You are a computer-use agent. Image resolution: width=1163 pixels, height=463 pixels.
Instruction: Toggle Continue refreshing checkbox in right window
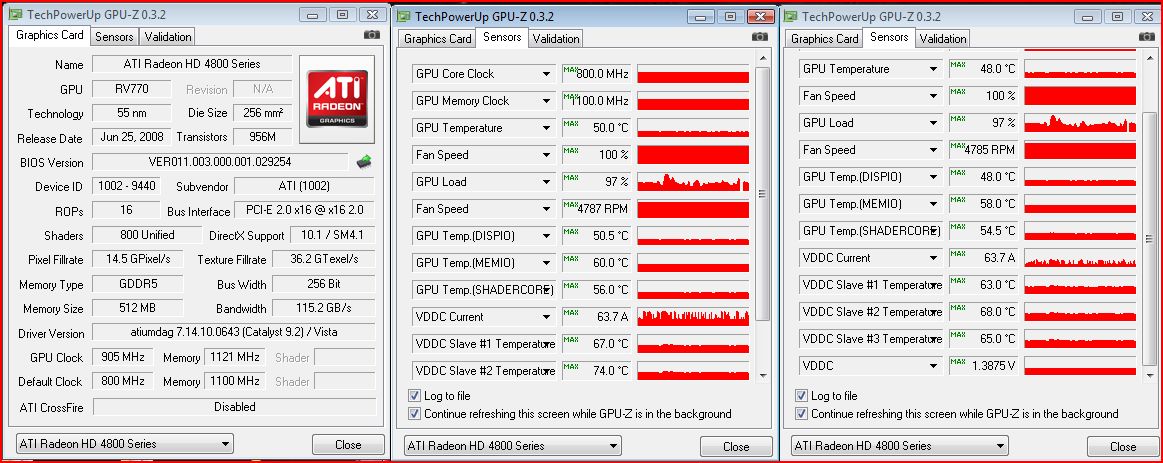(x=801, y=413)
